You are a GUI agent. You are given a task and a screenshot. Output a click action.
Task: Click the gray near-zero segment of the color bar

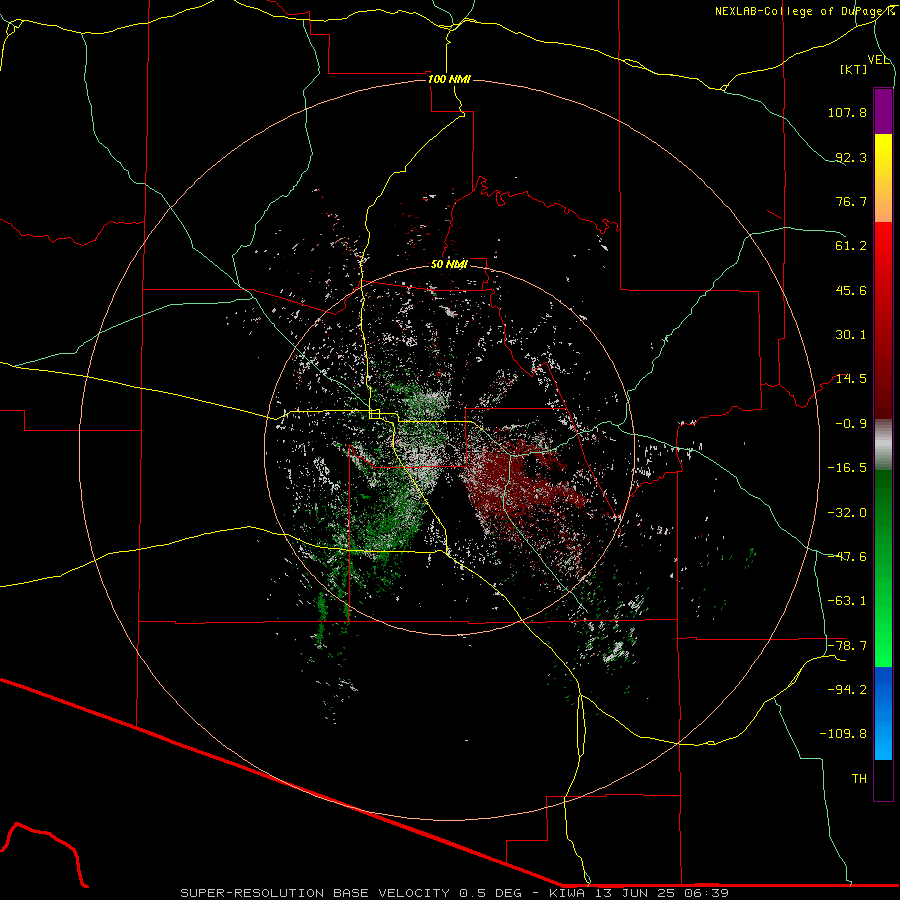(883, 445)
